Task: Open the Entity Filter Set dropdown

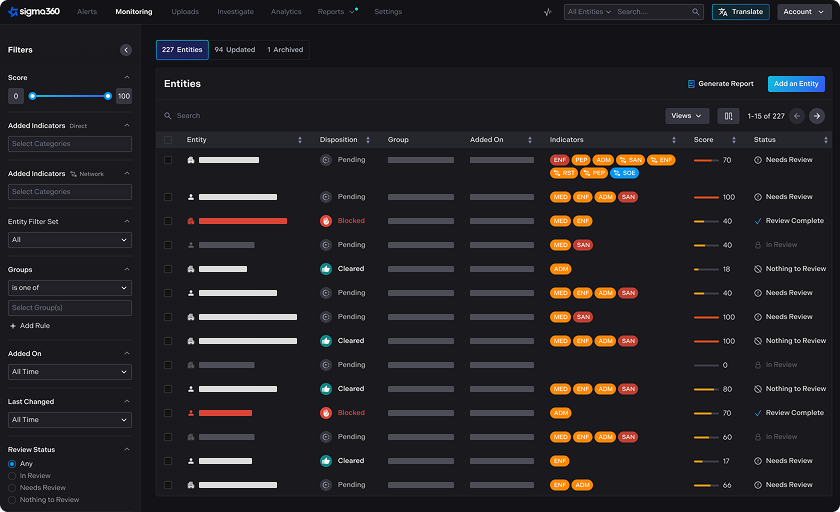Action: pos(70,240)
